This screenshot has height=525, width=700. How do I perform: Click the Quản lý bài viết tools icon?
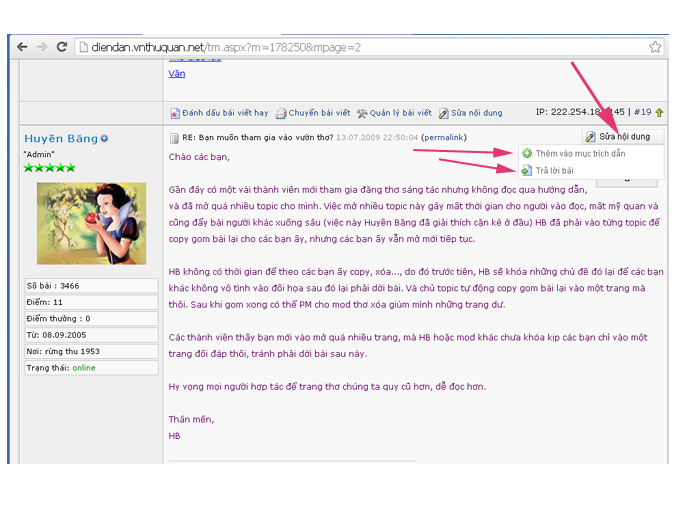click(362, 113)
